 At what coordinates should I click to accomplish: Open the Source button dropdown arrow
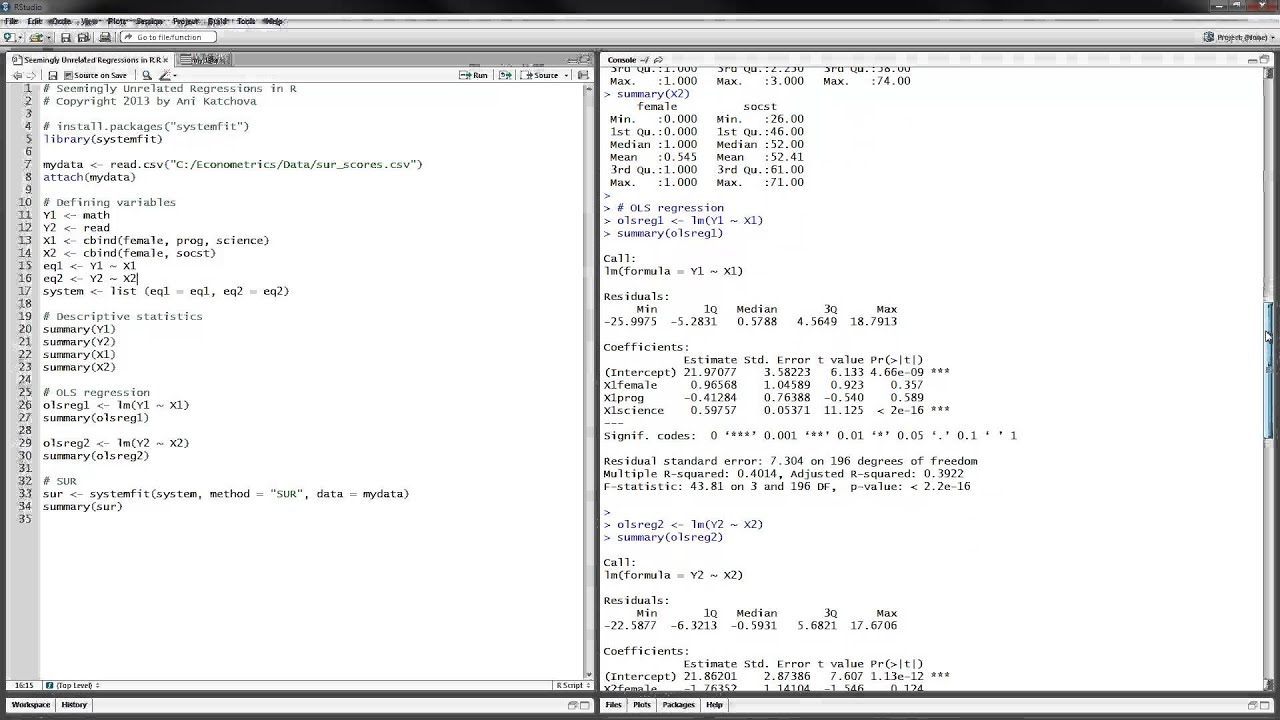(x=566, y=76)
